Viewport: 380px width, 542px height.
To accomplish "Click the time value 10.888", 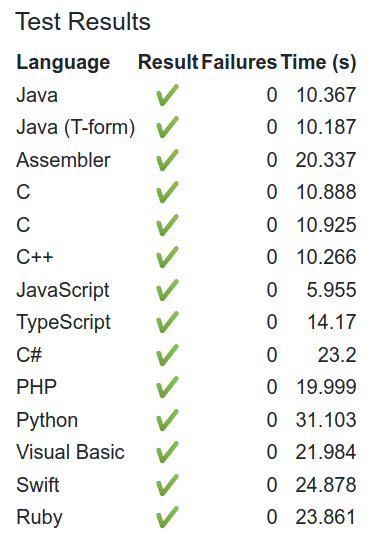I will (x=326, y=192).
